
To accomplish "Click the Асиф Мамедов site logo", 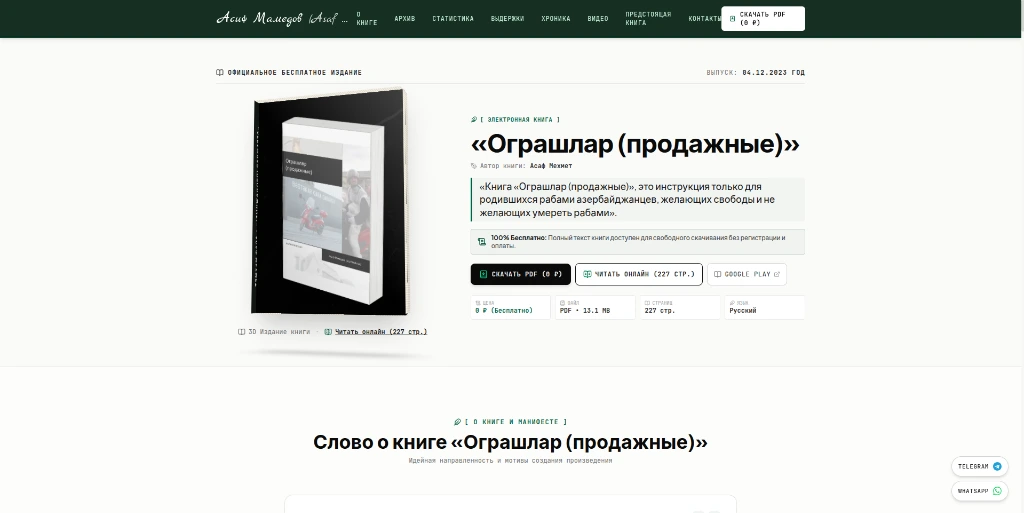I will (x=281, y=18).
